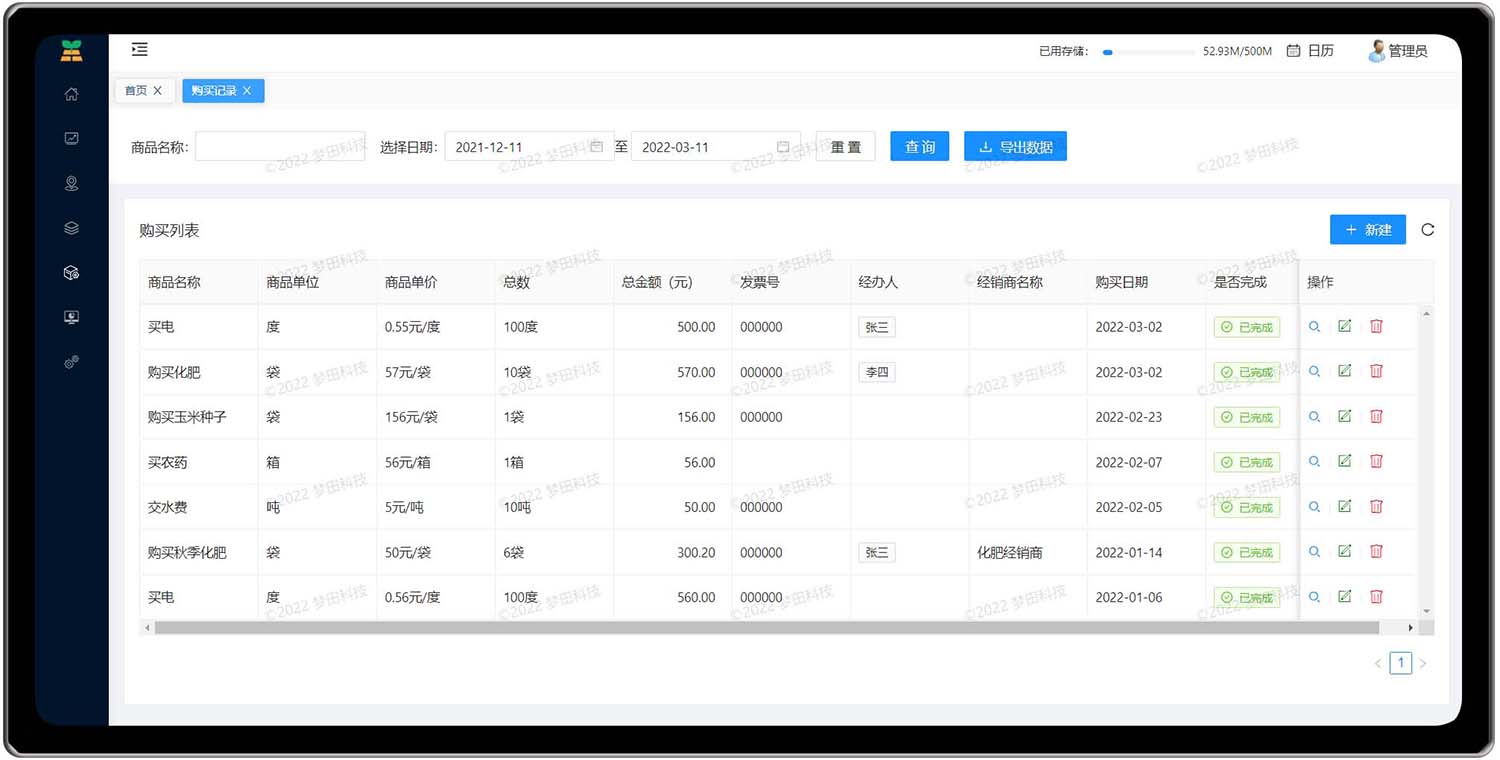Go to page 1 in pagination
1500x760 pixels.
pyautogui.click(x=1401, y=663)
